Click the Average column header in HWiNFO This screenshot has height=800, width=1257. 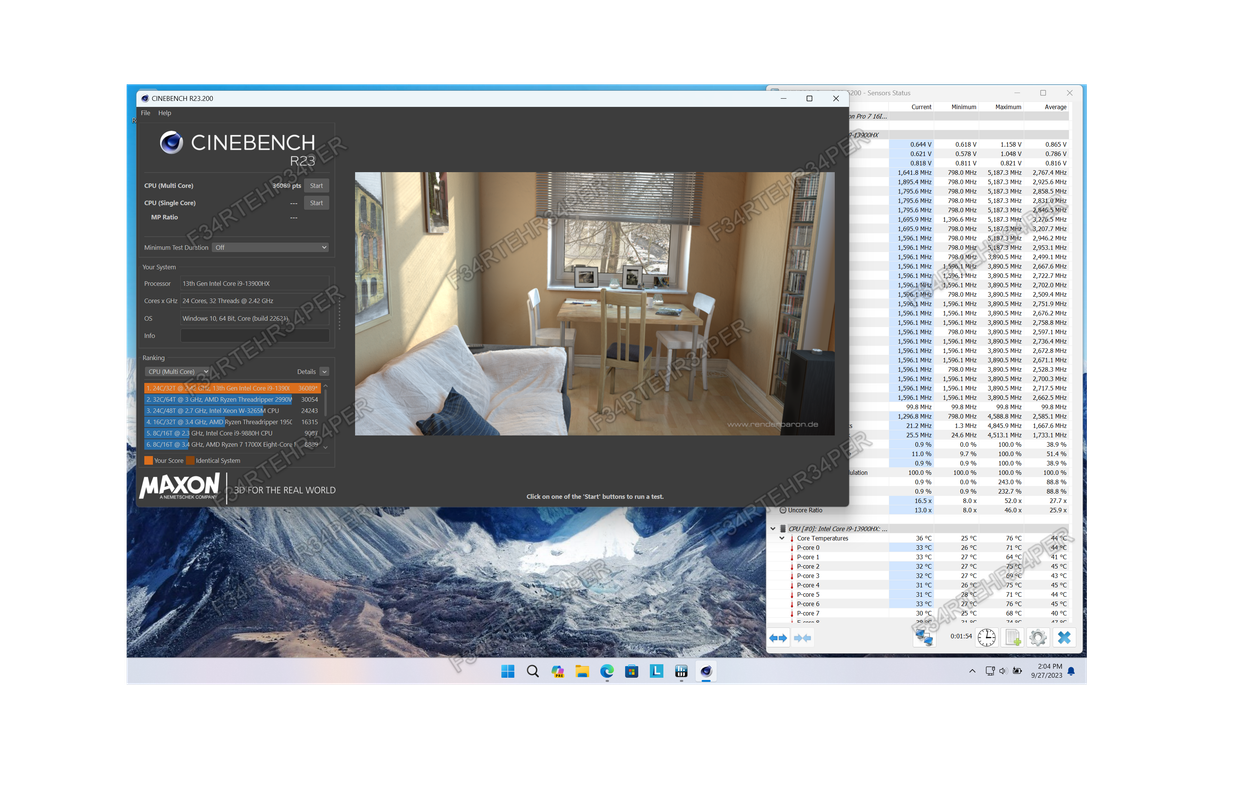1055,107
